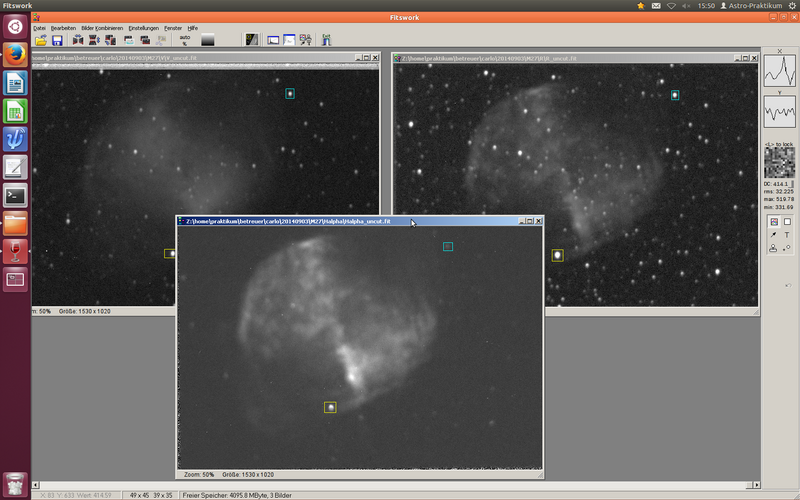This screenshot has height=500, width=800.
Task: Select the stamp tool in side panel
Action: point(773,247)
